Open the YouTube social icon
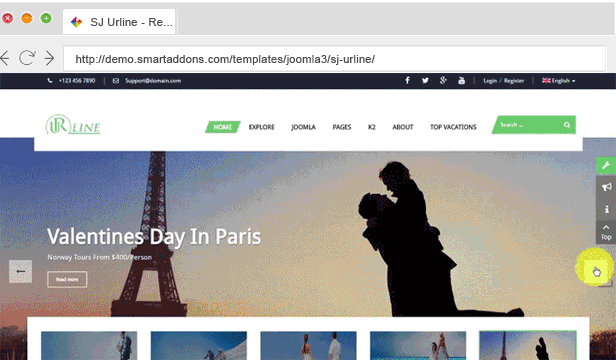This screenshot has width=616, height=360. pos(462,81)
